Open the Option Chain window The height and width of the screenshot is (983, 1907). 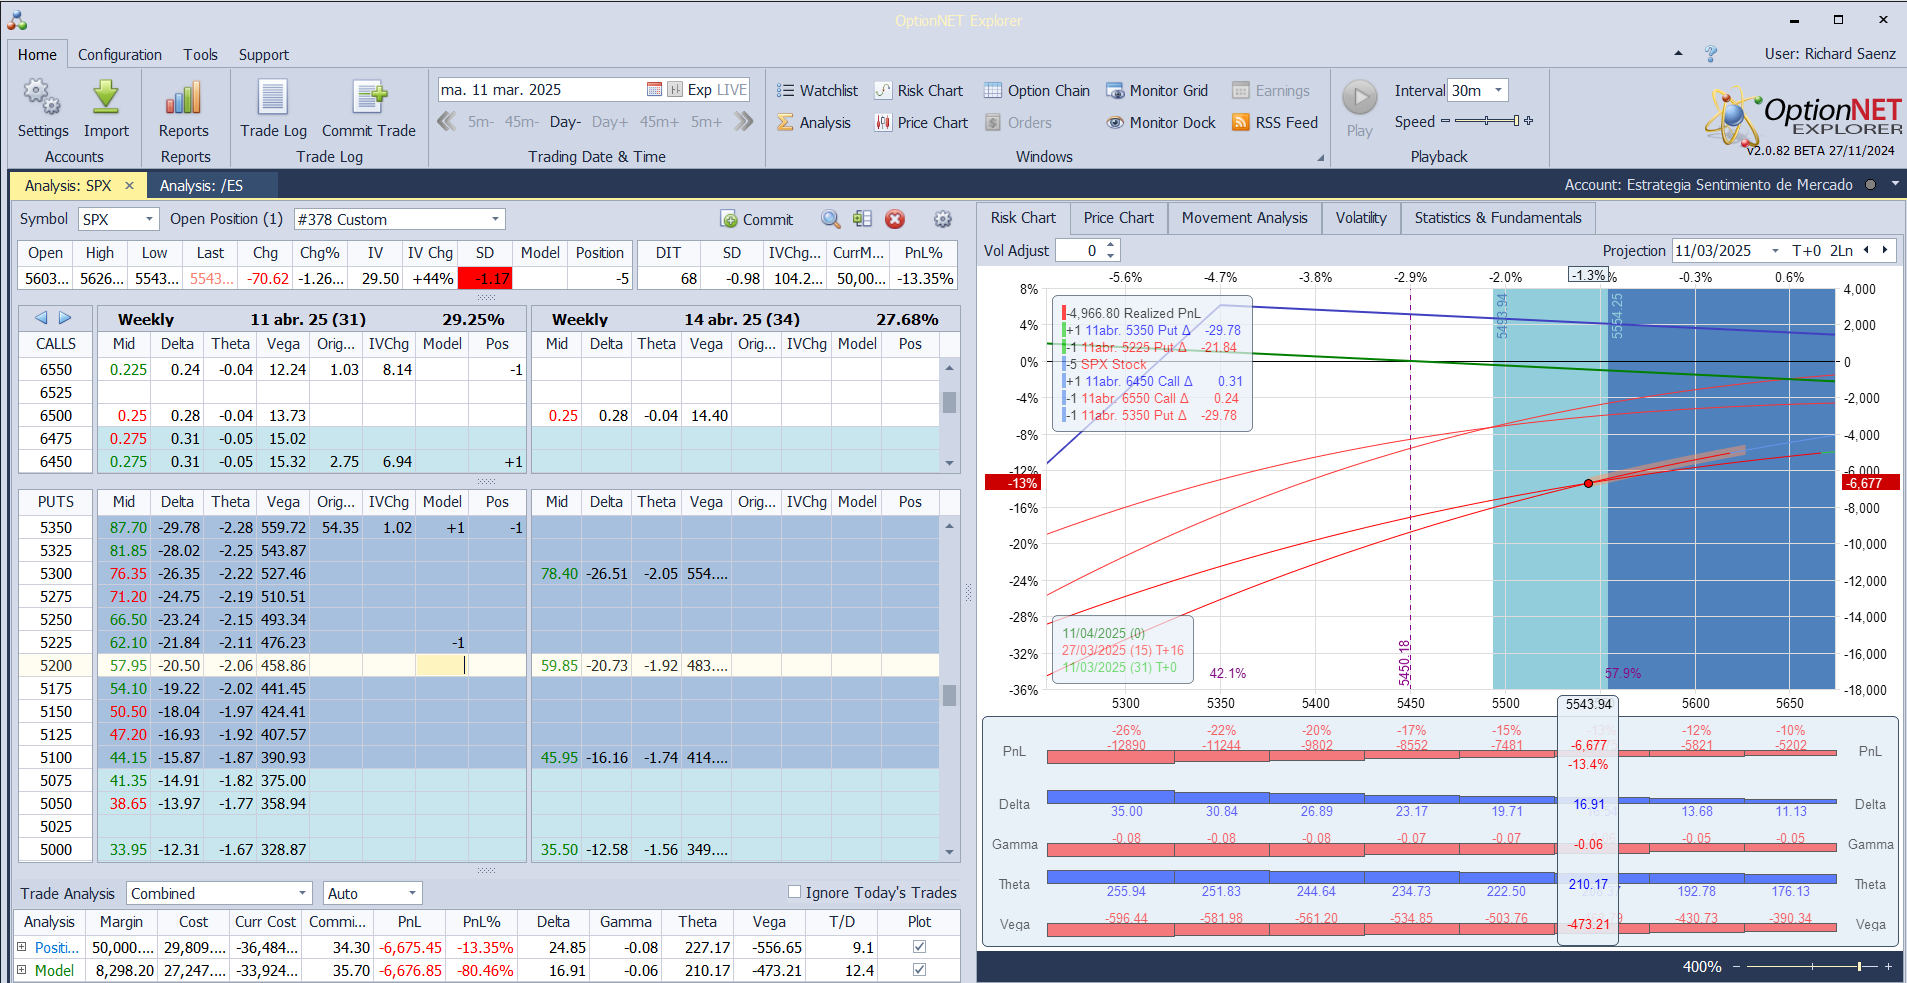pyautogui.click(x=1037, y=90)
